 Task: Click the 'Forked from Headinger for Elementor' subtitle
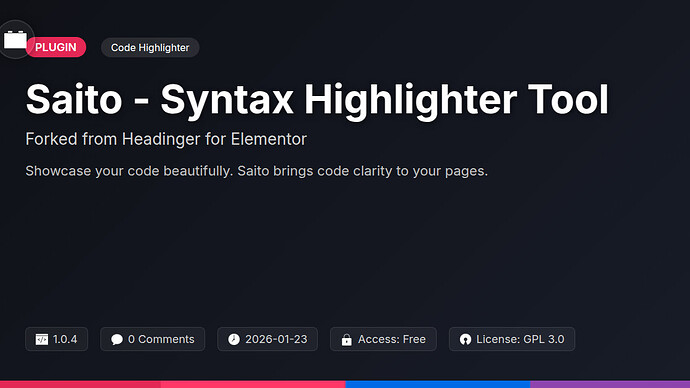166,139
